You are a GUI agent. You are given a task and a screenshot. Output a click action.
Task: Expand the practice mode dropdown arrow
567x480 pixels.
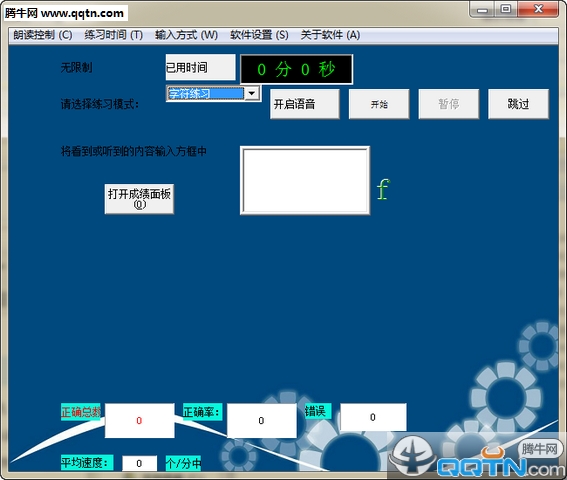click(x=252, y=93)
